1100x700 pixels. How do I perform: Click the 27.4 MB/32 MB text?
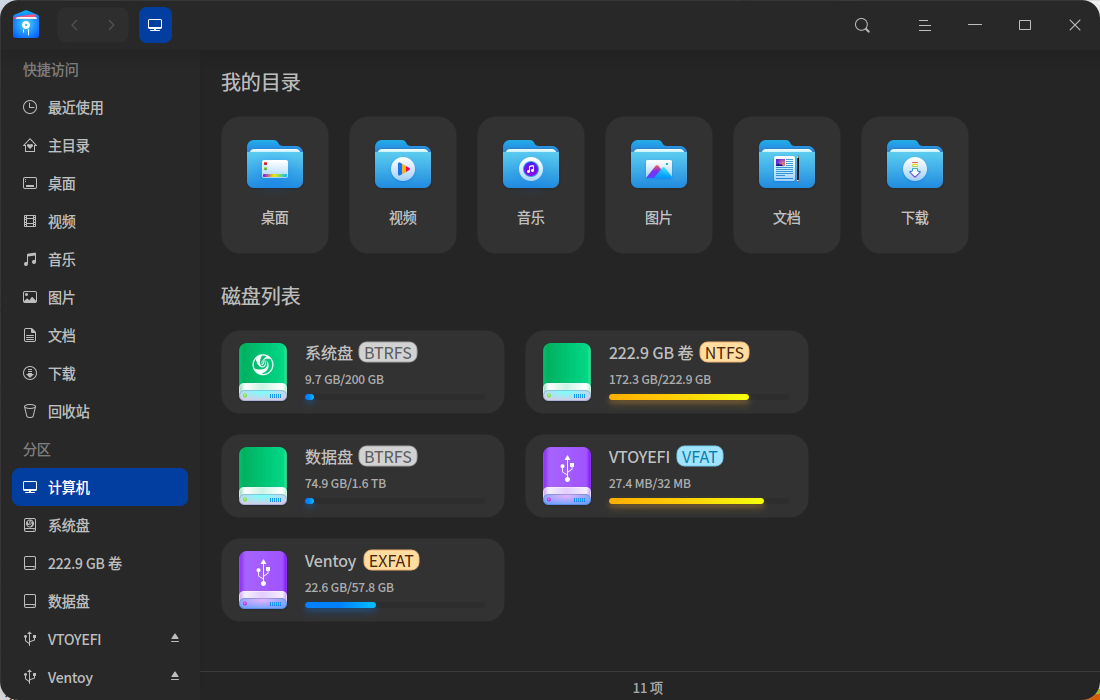pos(650,483)
